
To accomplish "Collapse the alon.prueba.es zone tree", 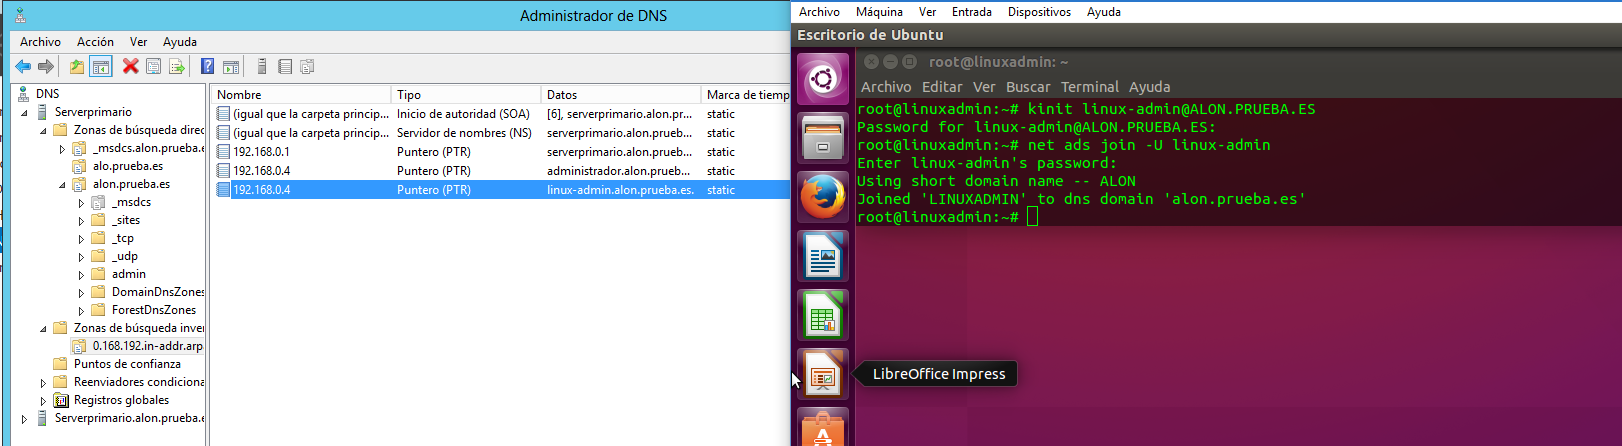I will 62,185.
